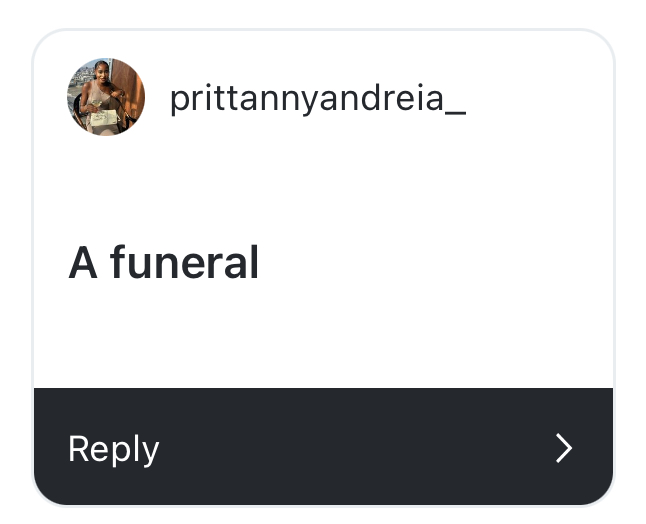The height and width of the screenshot is (524, 646).
Task: Go forward using the white chevron
Action: [x=564, y=448]
